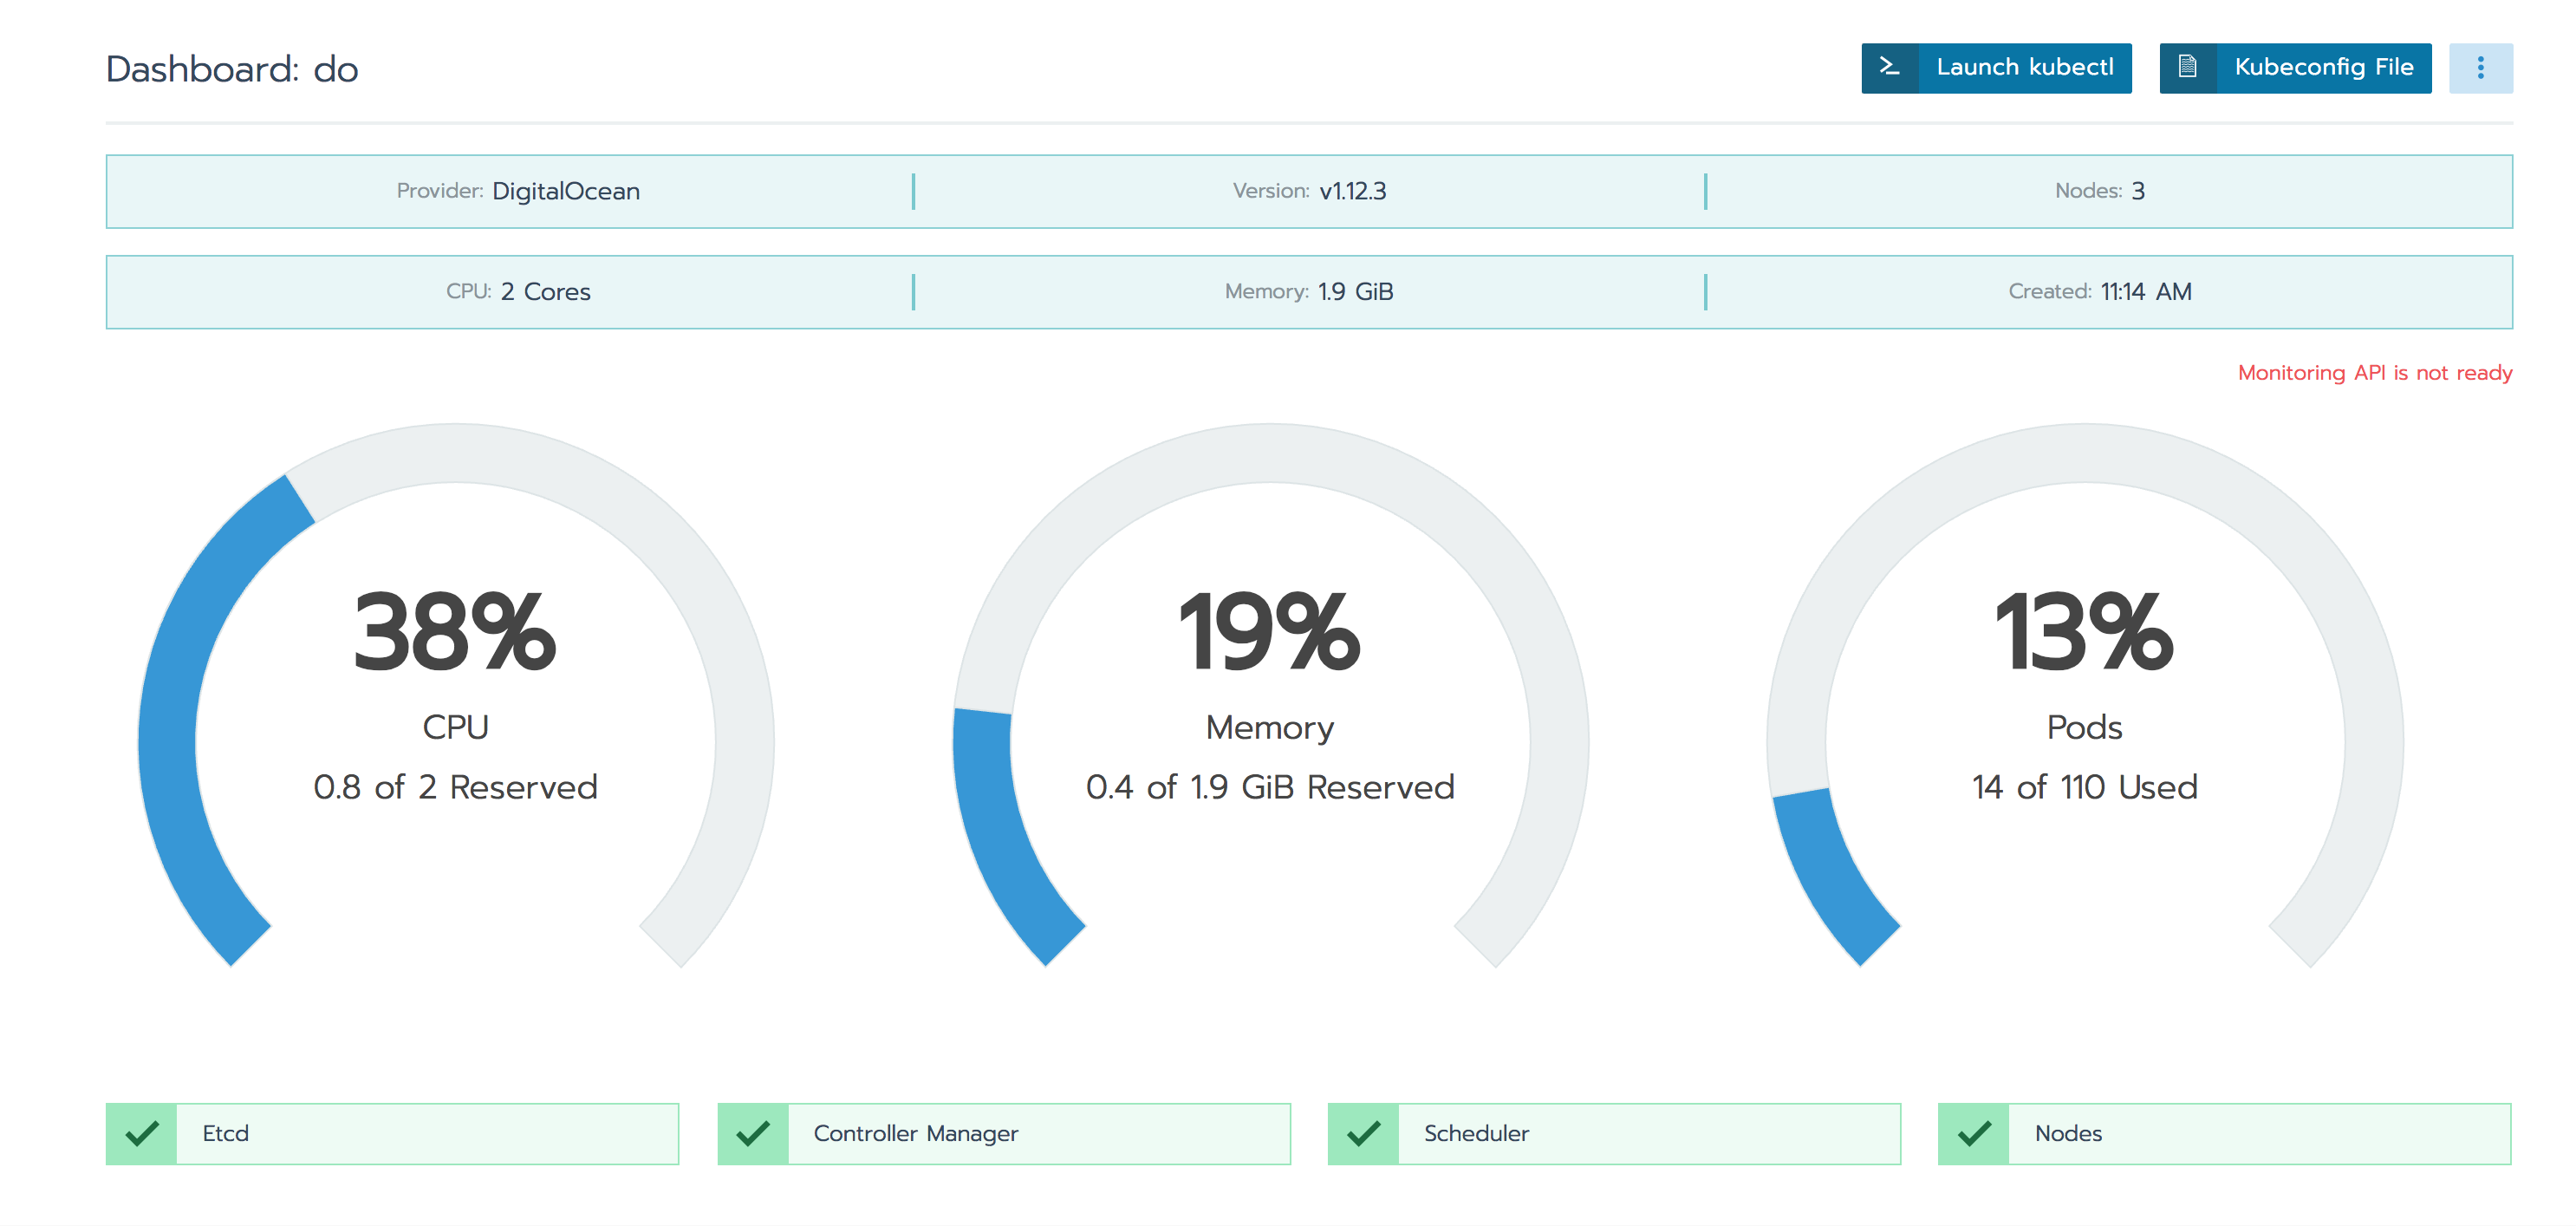Expand the Controller Manager status panel
Viewport: 2576px width, 1226px height.
[x=1005, y=1134]
